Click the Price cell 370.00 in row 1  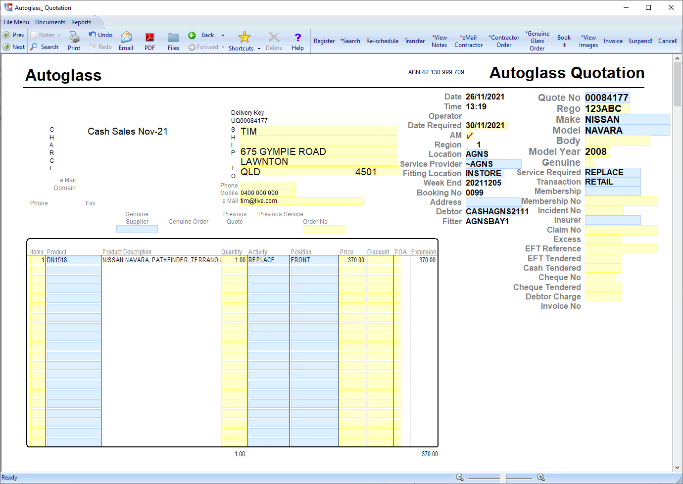[352, 260]
